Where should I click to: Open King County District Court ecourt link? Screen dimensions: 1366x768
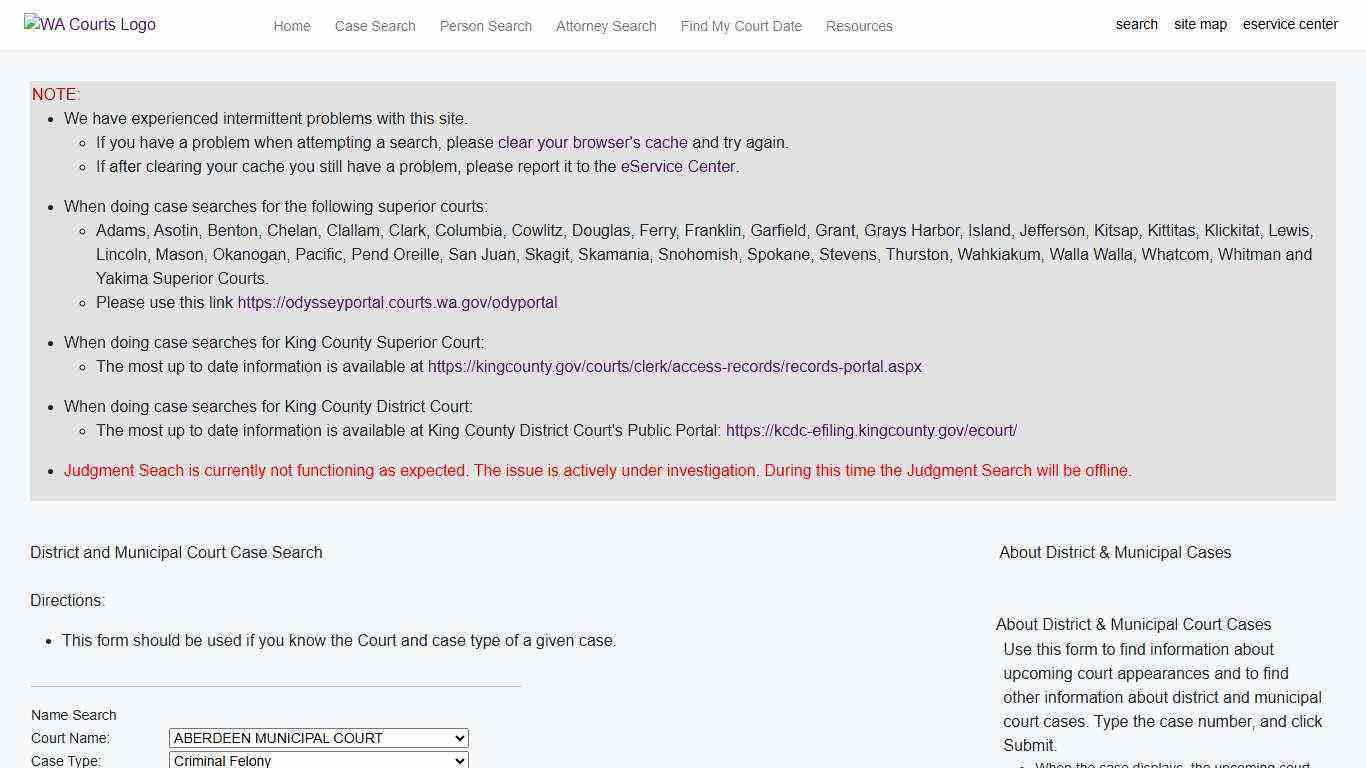pos(871,430)
